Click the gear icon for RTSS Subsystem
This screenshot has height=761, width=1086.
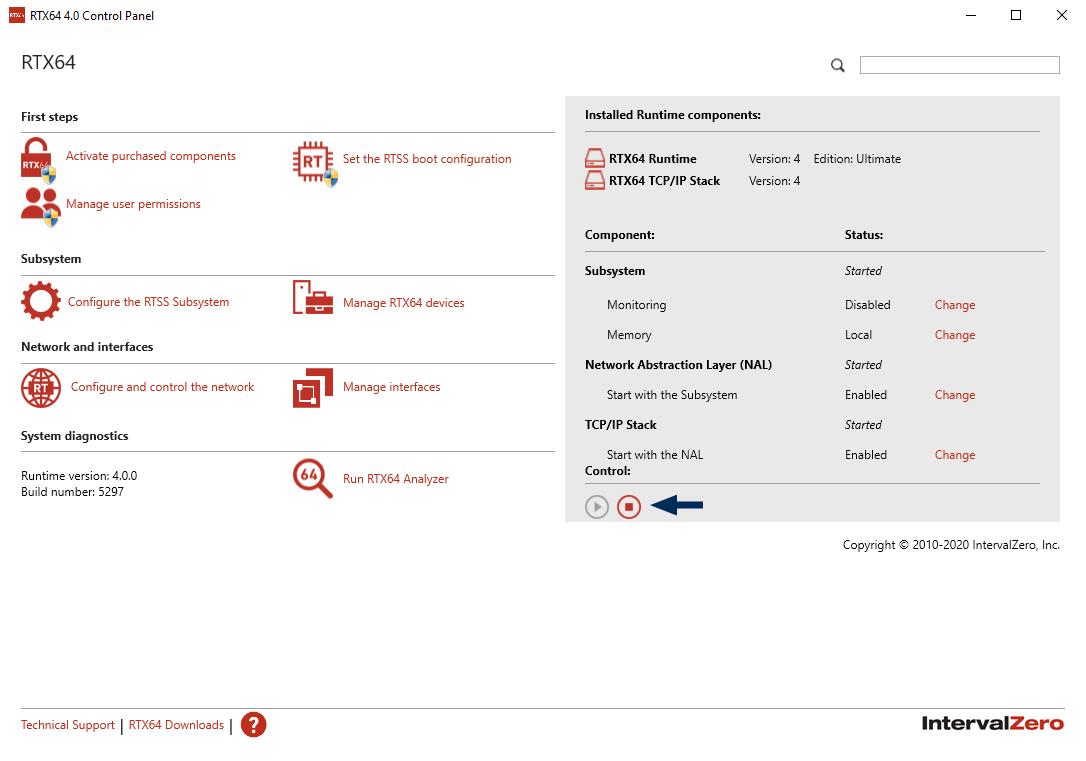pos(41,301)
